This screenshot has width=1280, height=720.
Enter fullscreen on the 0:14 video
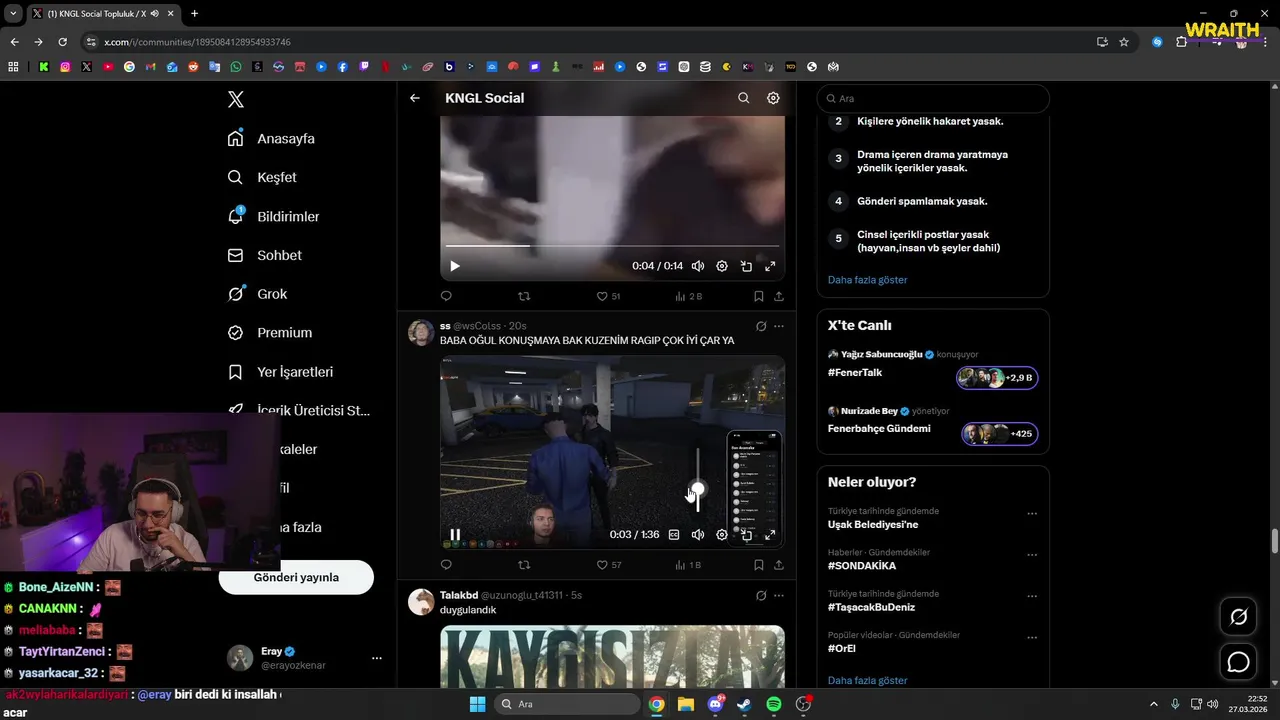coord(770,266)
